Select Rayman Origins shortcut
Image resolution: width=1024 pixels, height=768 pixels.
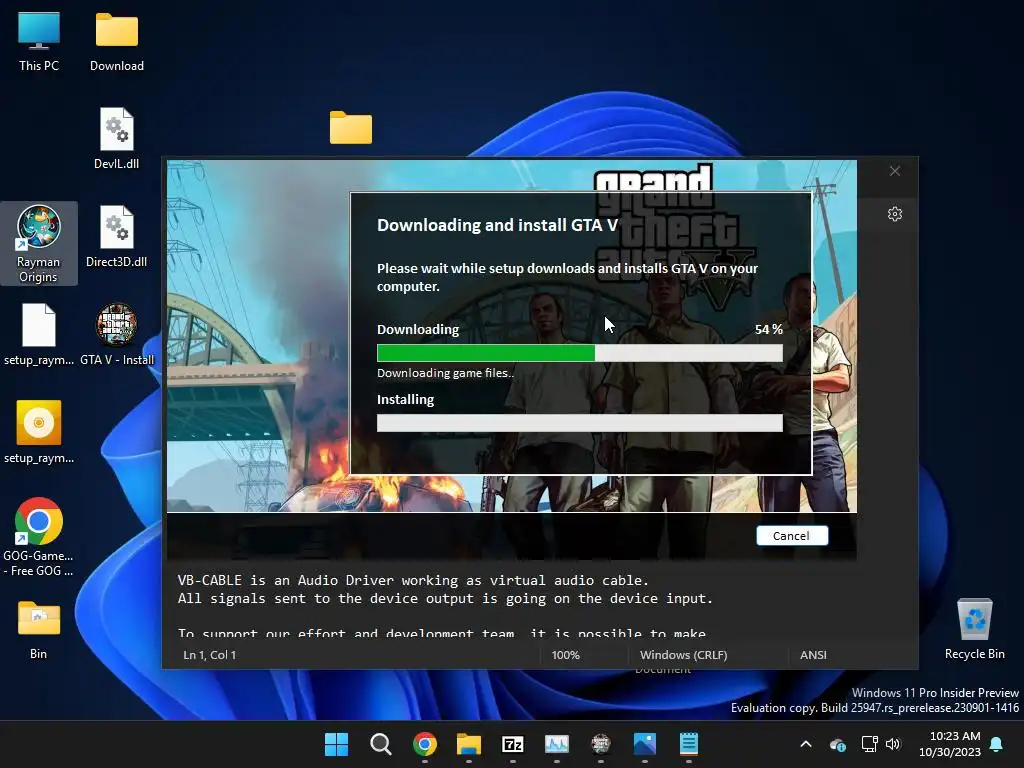39,243
